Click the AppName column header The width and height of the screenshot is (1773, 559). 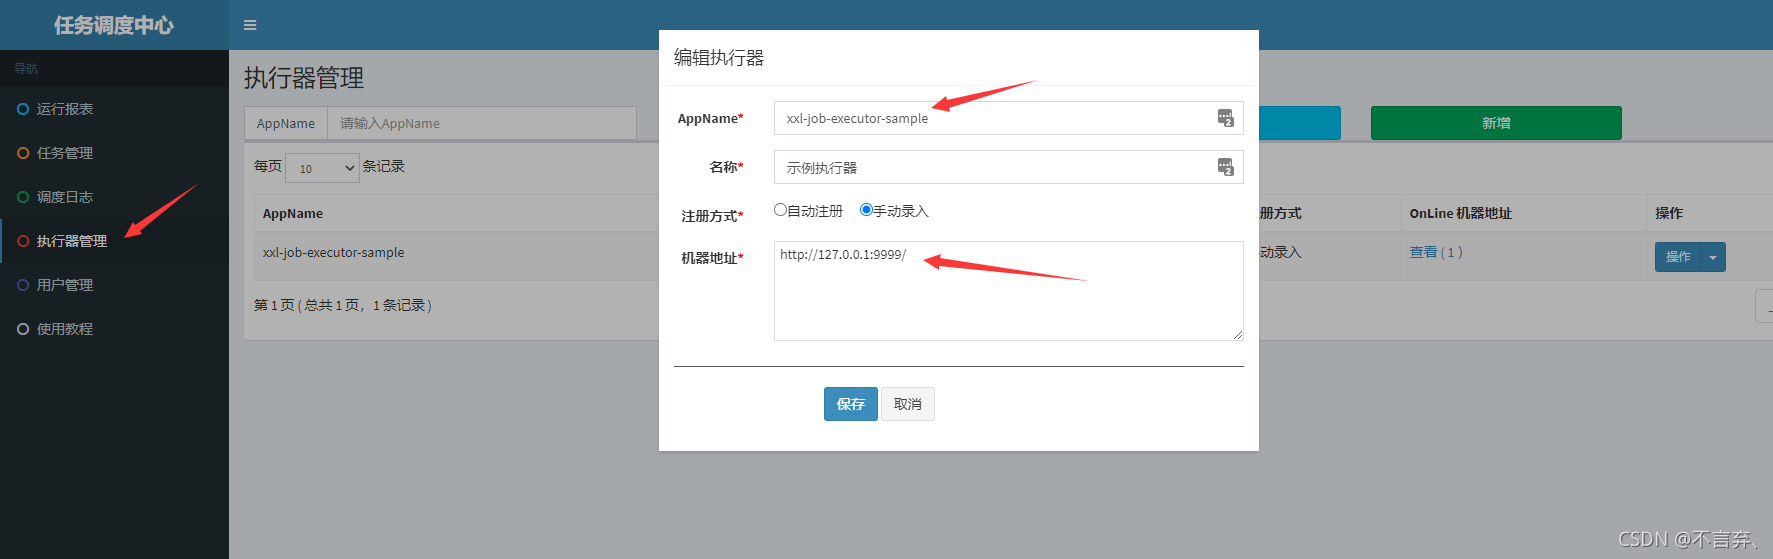coord(293,213)
